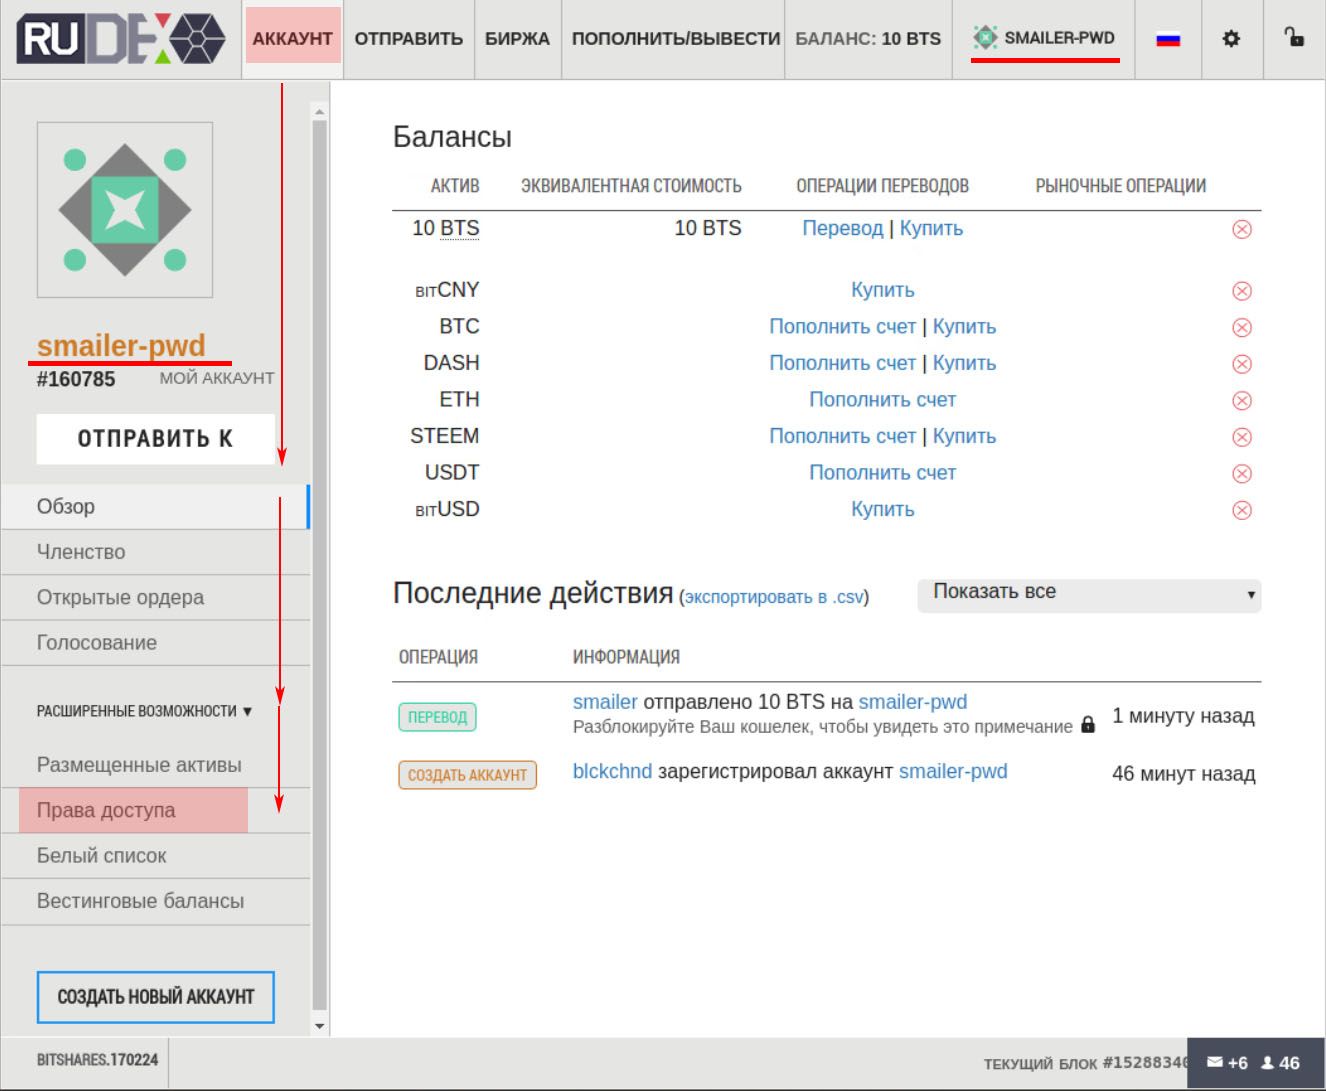Click Перевод link for BTS

(842, 228)
